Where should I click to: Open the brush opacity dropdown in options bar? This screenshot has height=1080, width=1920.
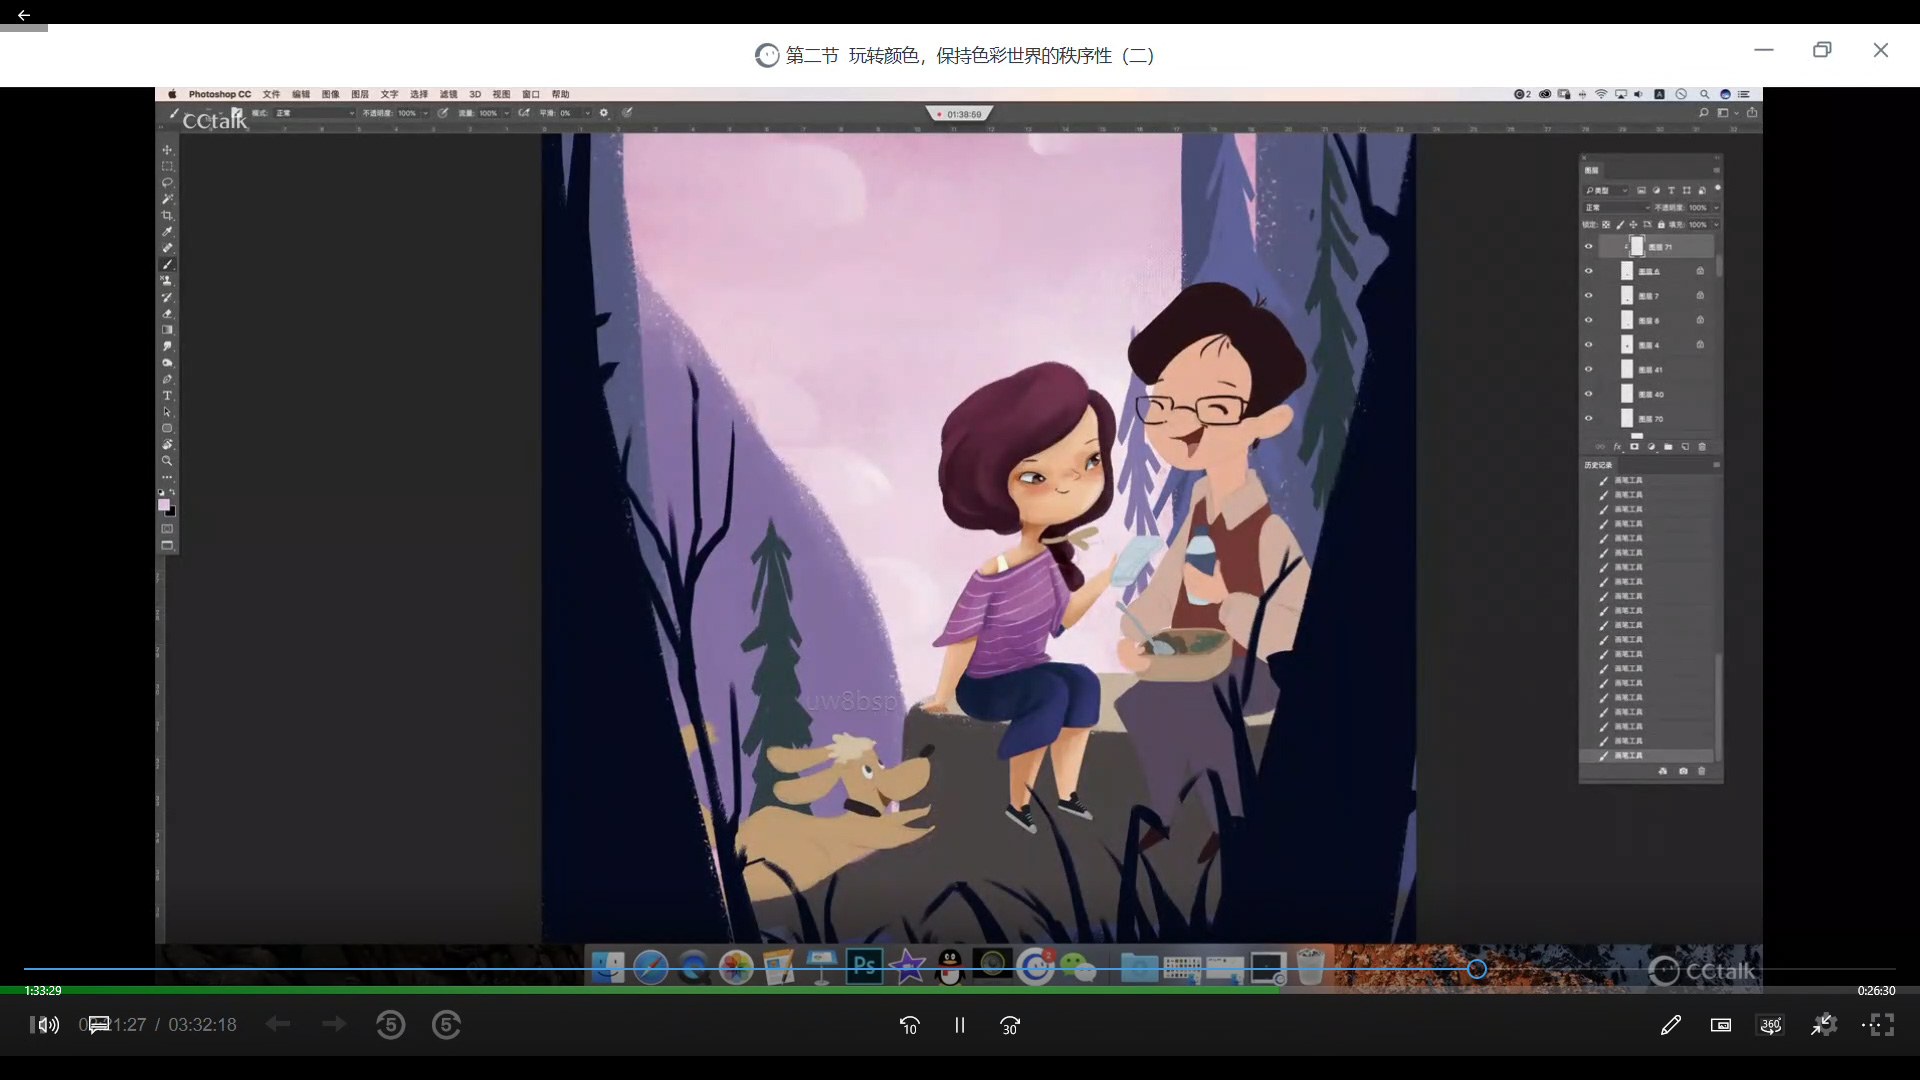(425, 113)
